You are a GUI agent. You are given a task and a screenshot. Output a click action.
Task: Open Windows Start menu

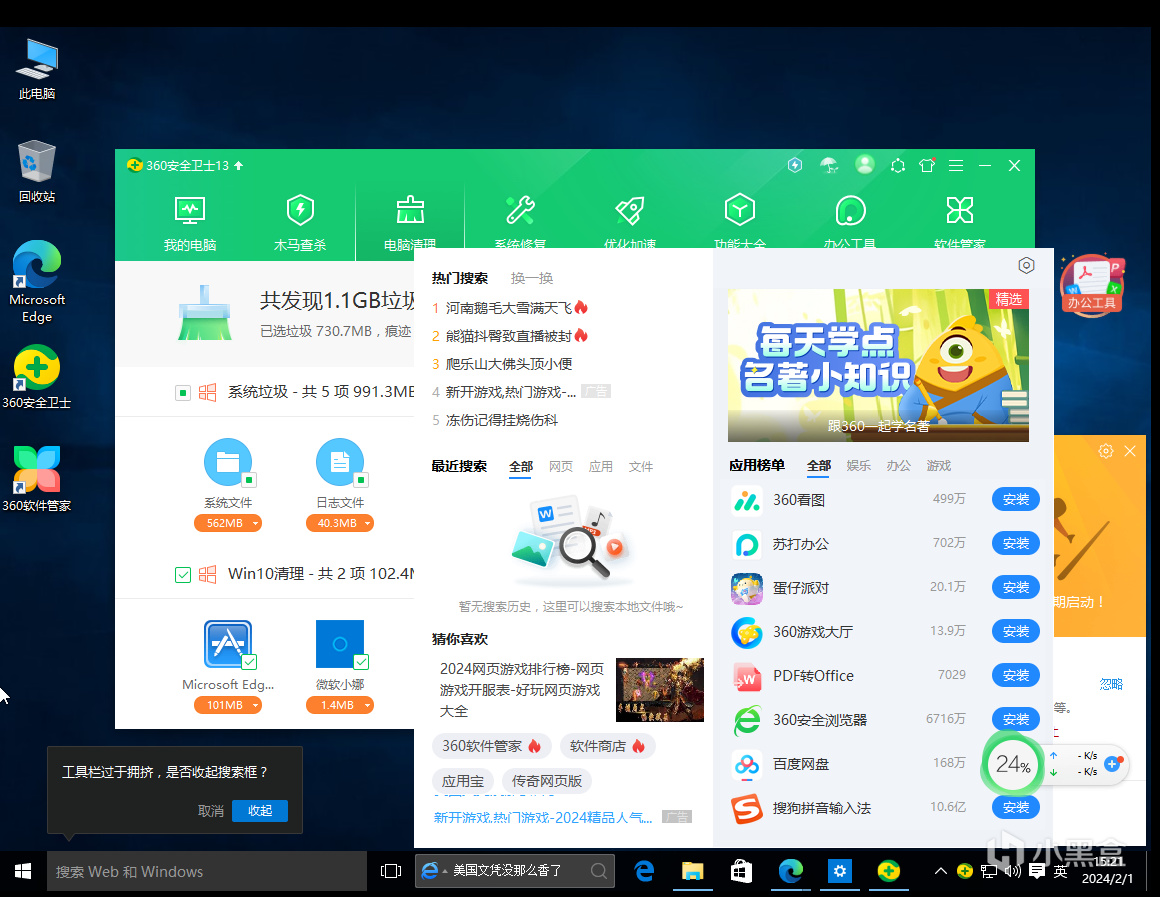23,871
